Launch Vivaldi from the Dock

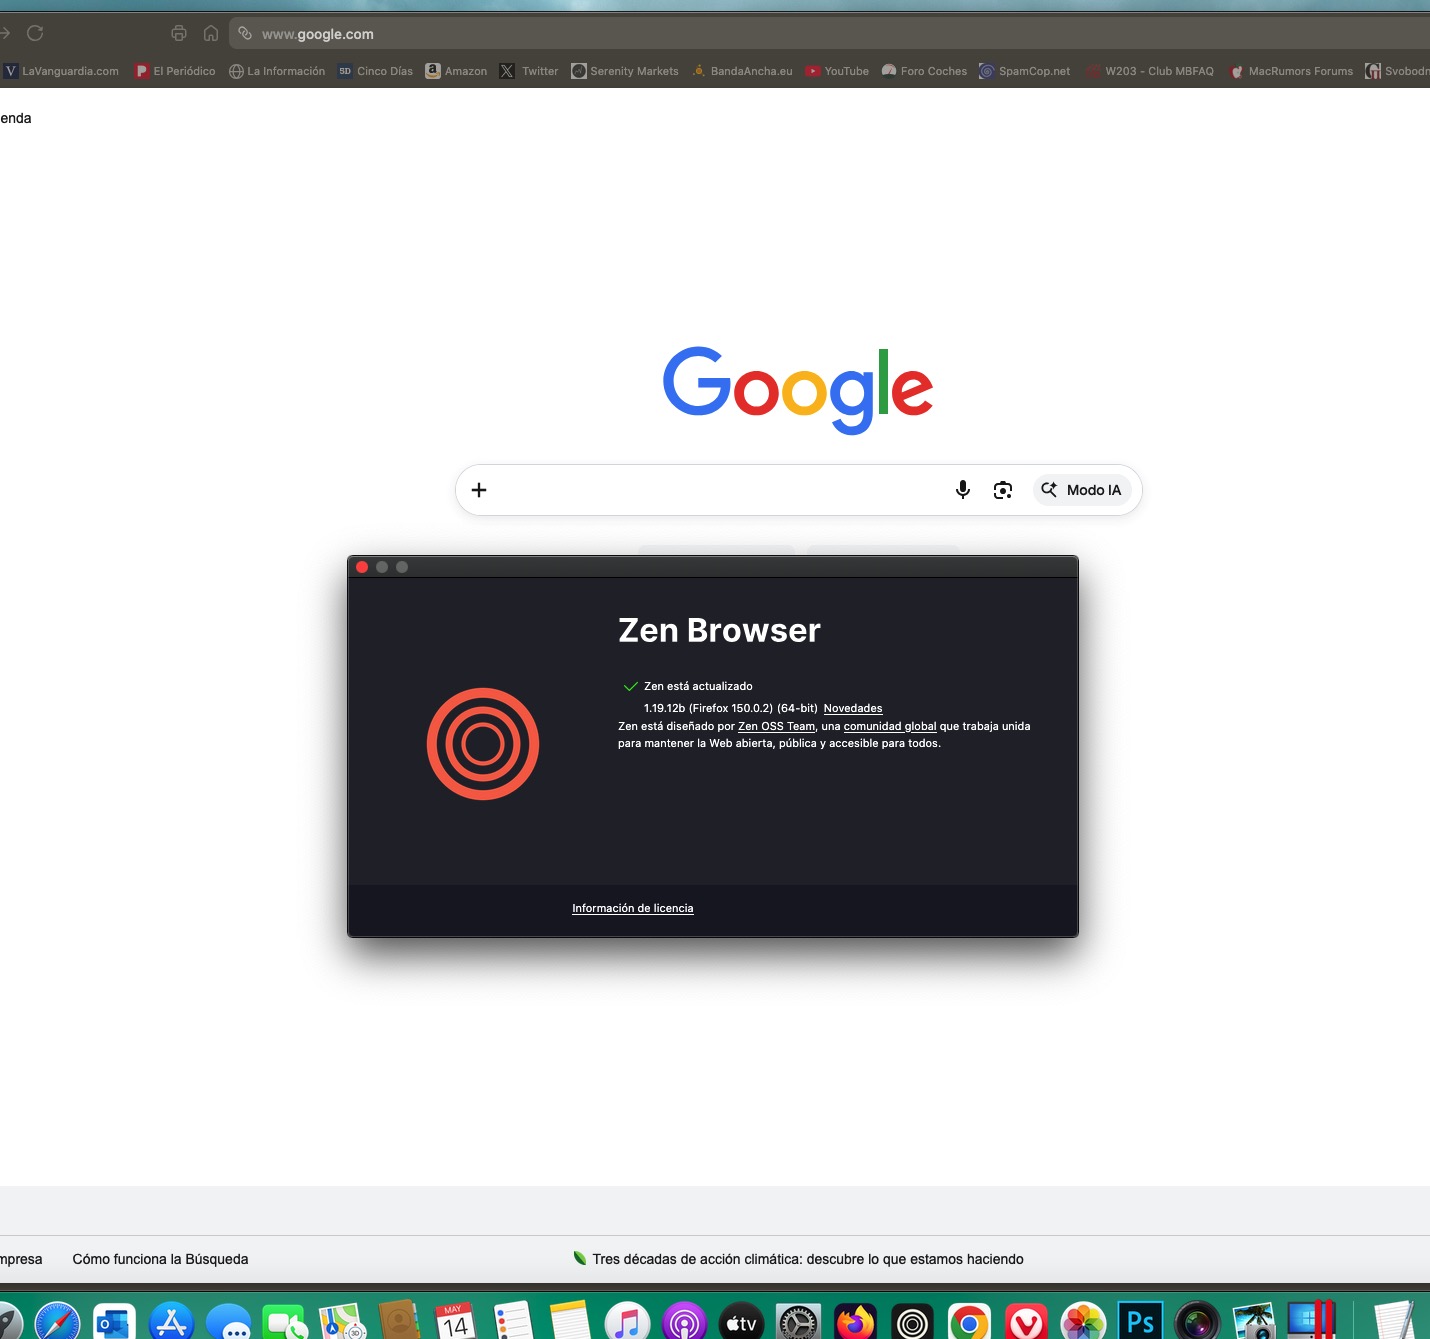click(x=1026, y=1321)
